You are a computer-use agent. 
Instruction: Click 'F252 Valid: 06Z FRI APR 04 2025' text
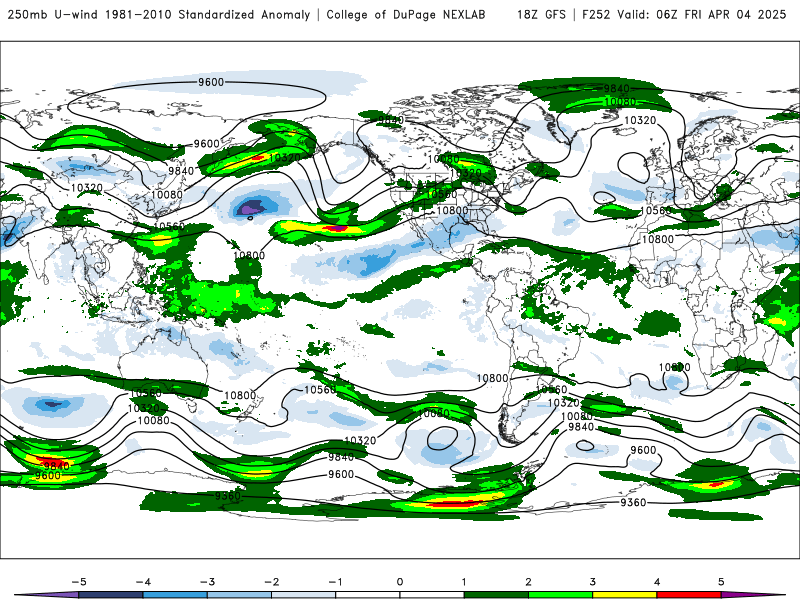tap(684, 14)
